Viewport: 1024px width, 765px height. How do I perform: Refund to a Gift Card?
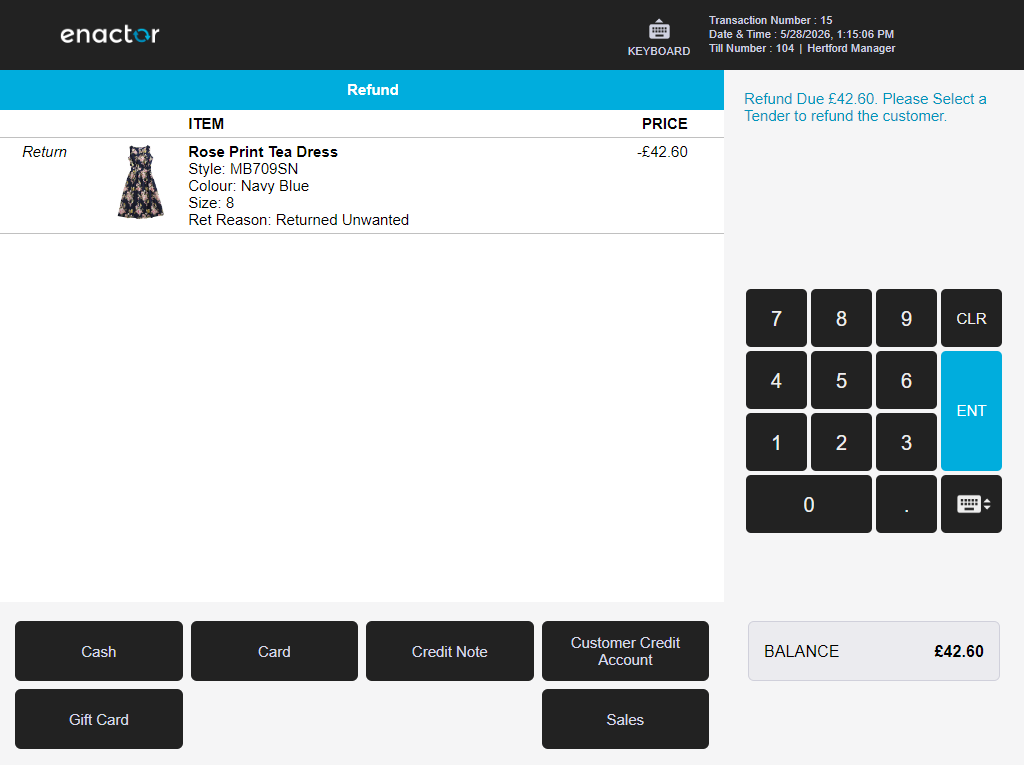coord(99,719)
